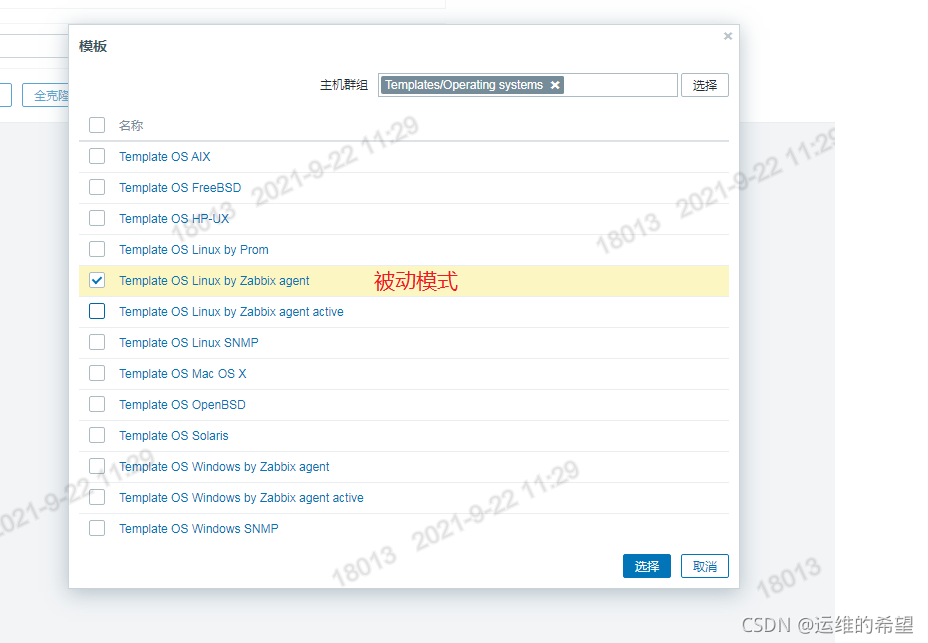
Task: Check the Template OS AIX checkbox
Action: tap(97, 156)
